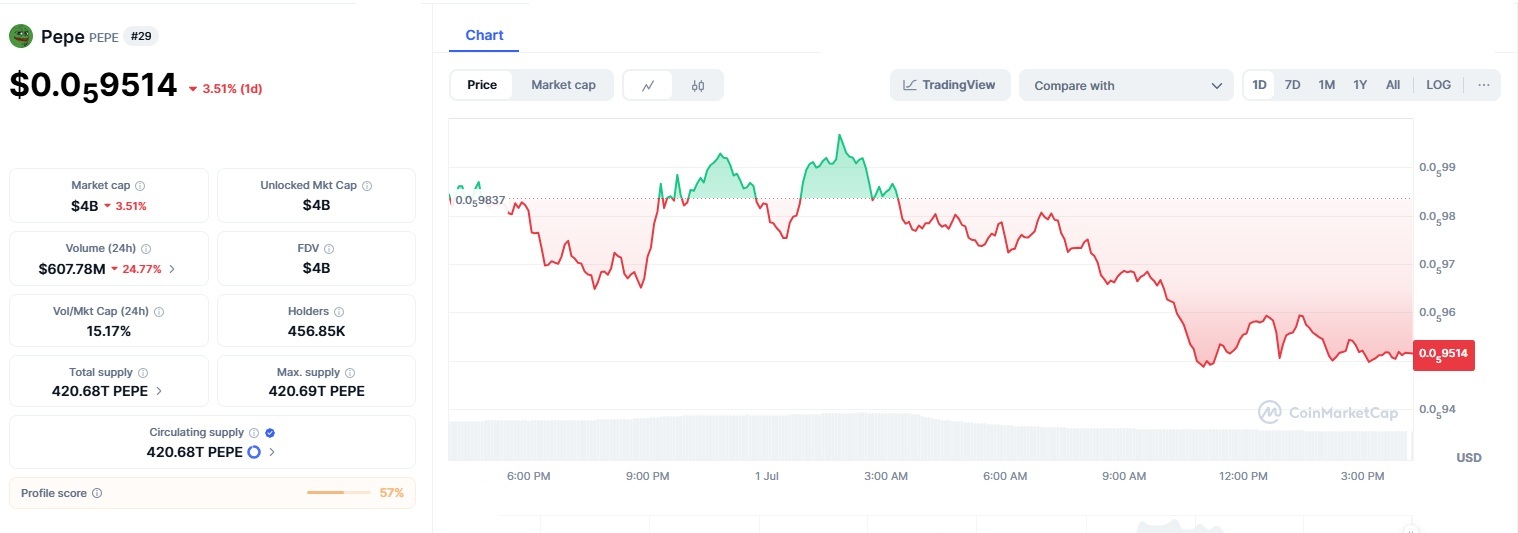This screenshot has width=1518, height=533.
Task: Open Total supply info icon
Action: [x=143, y=373]
